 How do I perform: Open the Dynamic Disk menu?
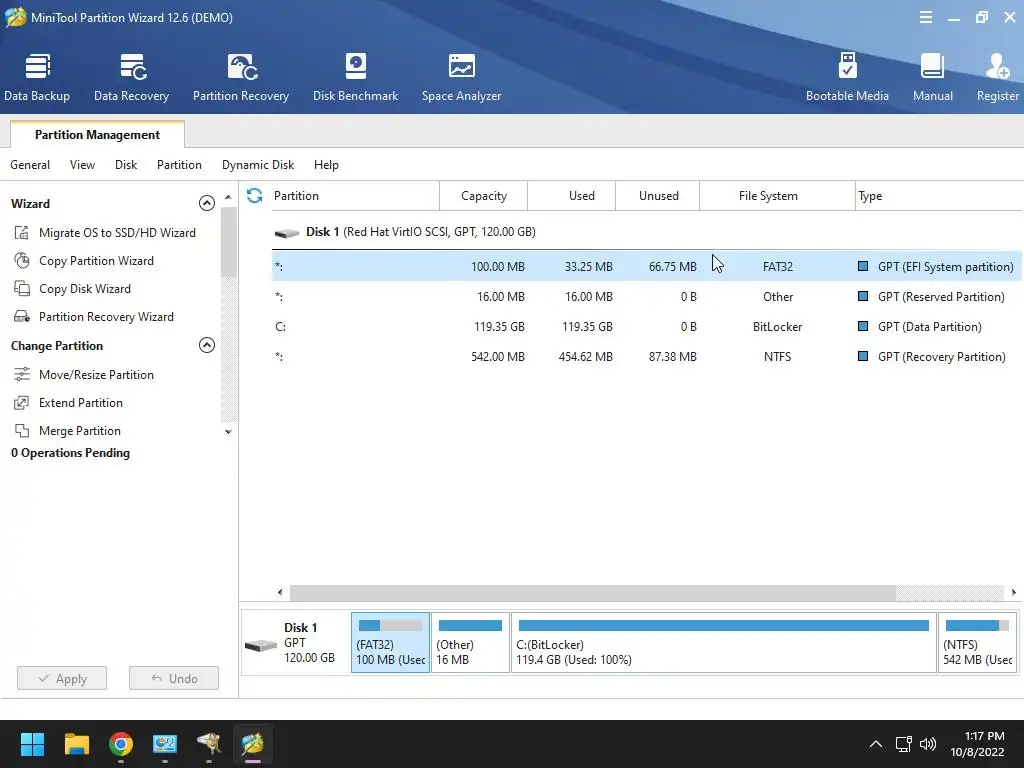(258, 165)
